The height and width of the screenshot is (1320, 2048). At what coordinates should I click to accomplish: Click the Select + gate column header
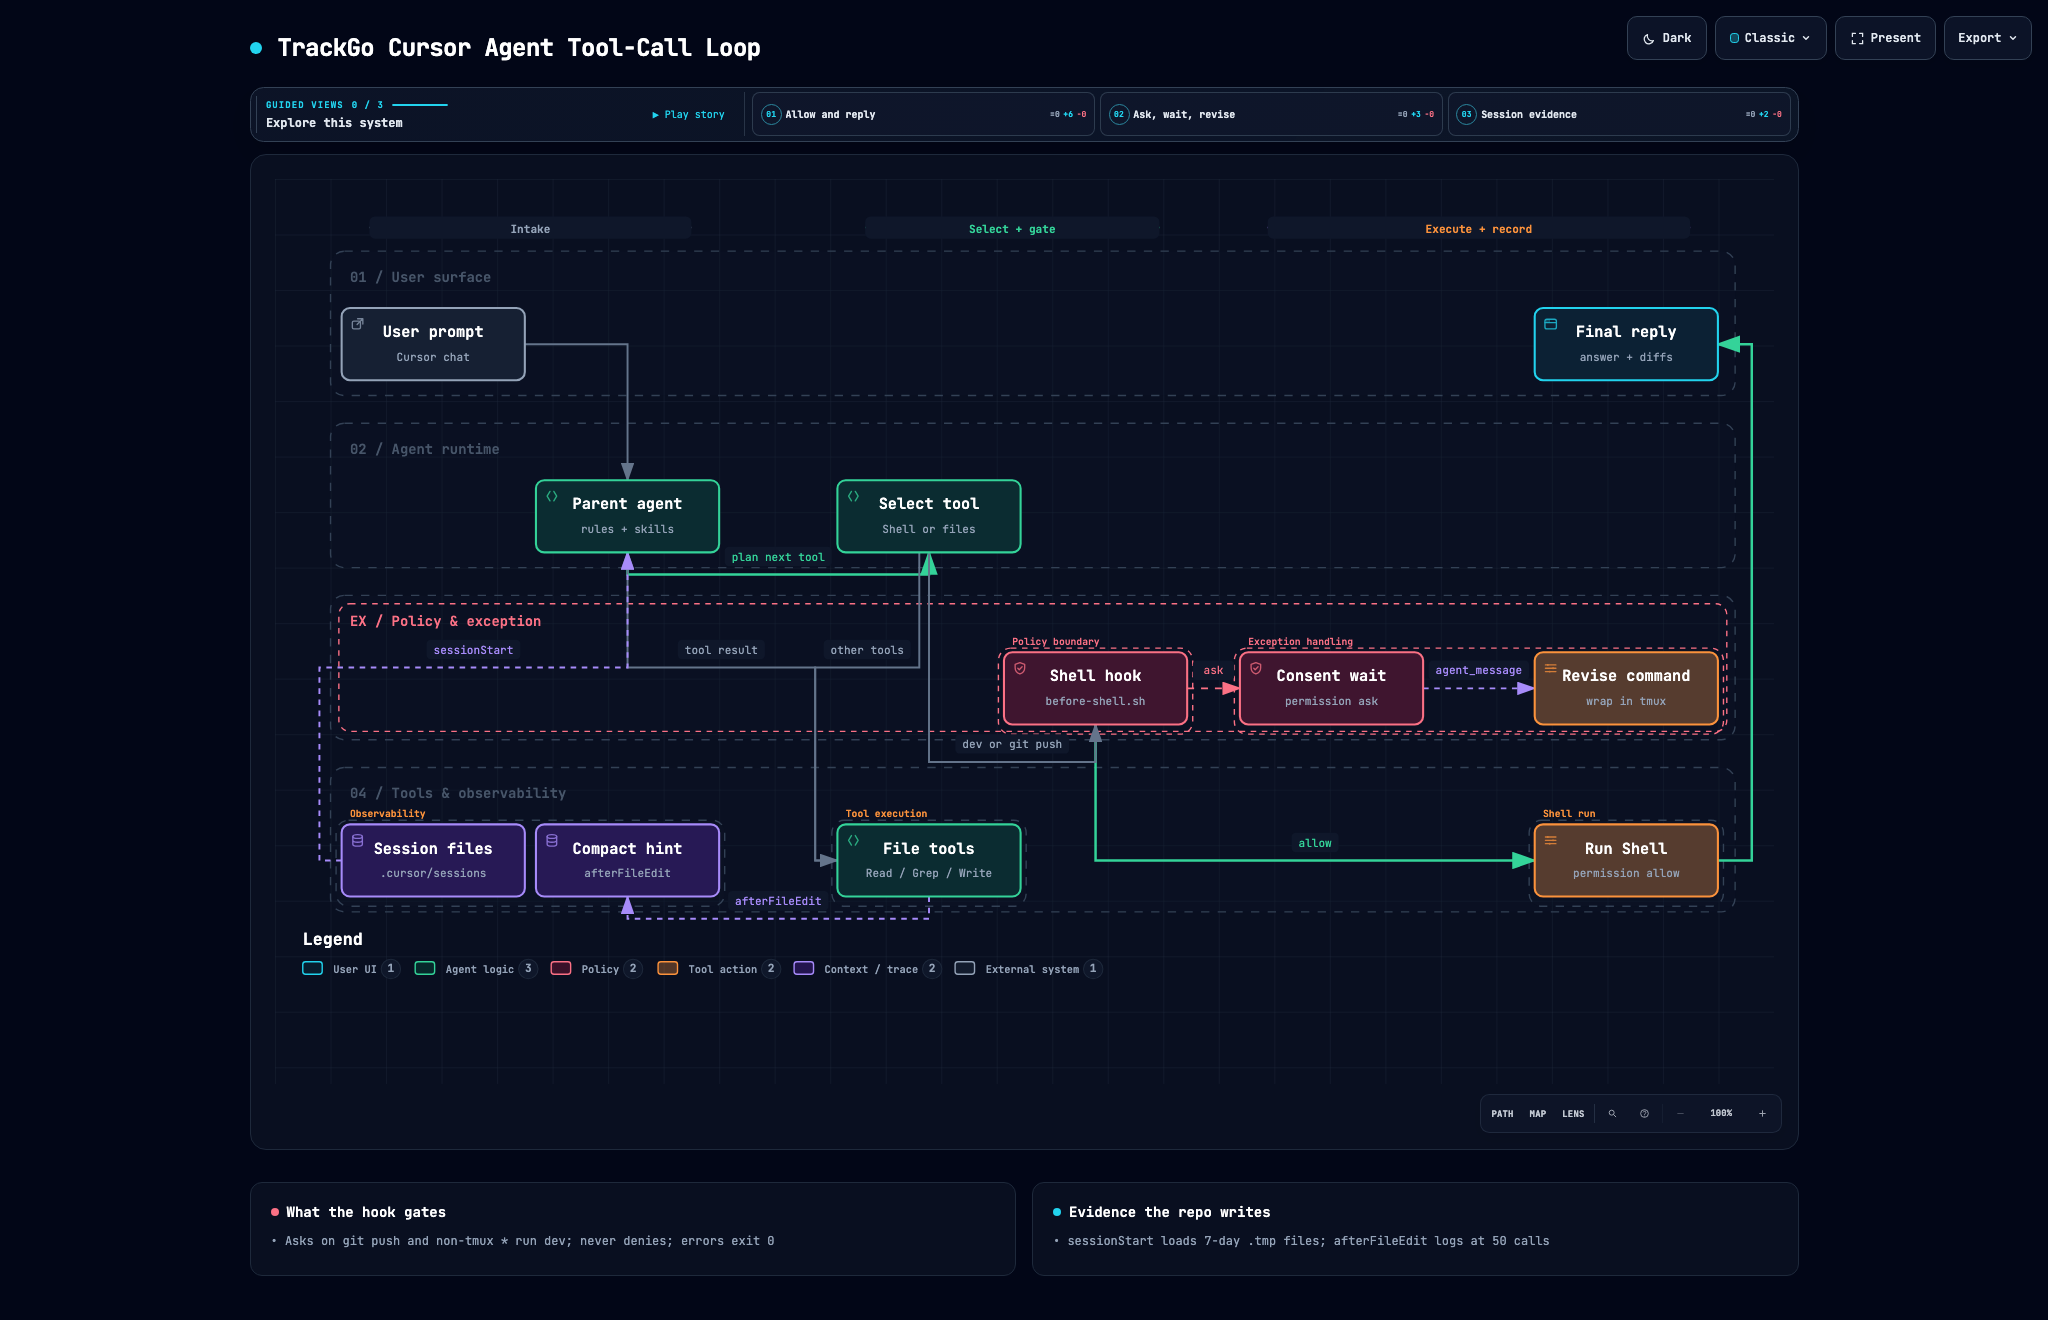1012,229
